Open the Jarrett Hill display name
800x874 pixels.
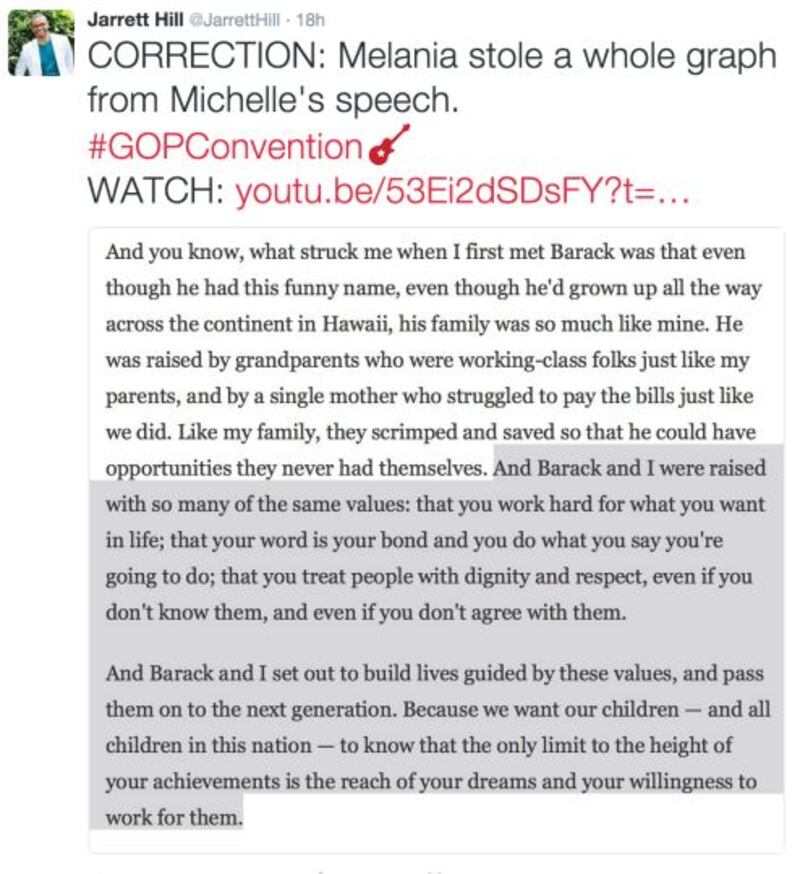click(128, 19)
